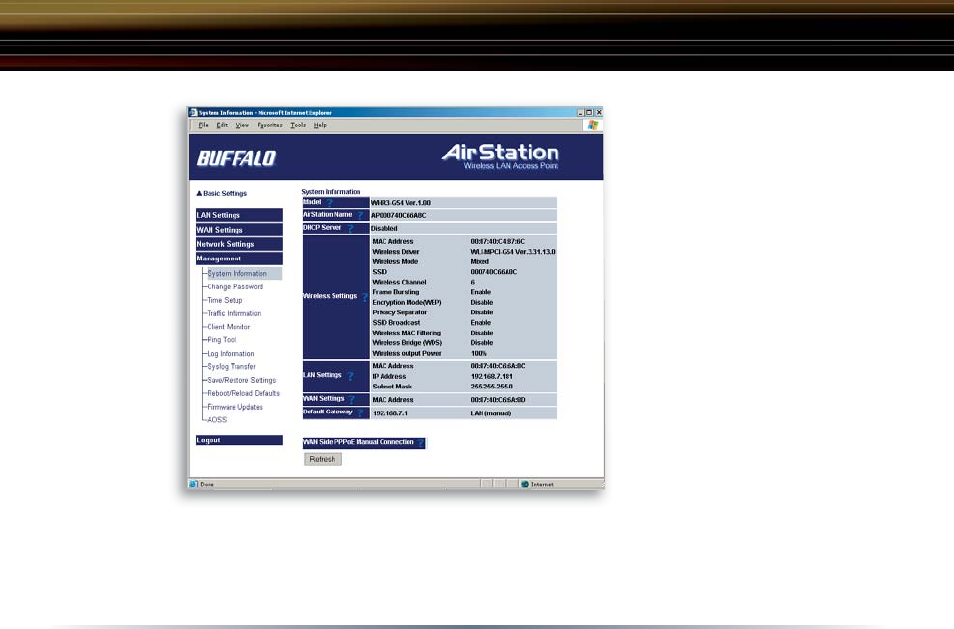The width and height of the screenshot is (954, 629).
Task: Open the View menu
Action: 242,125
